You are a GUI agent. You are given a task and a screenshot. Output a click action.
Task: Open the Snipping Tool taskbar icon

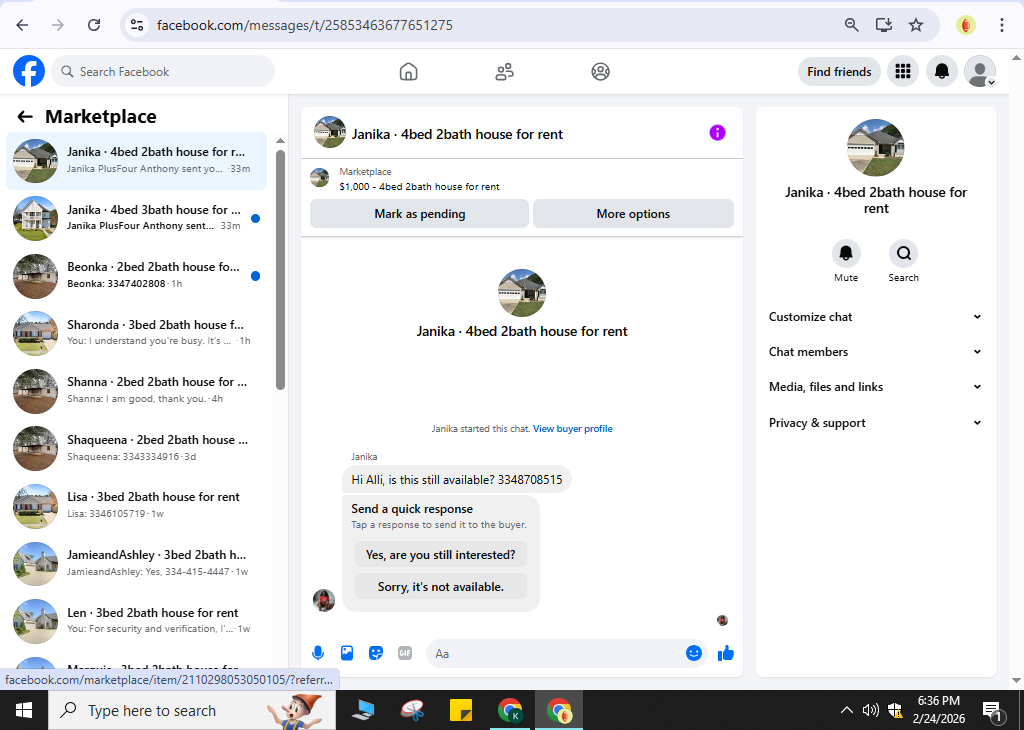413,710
